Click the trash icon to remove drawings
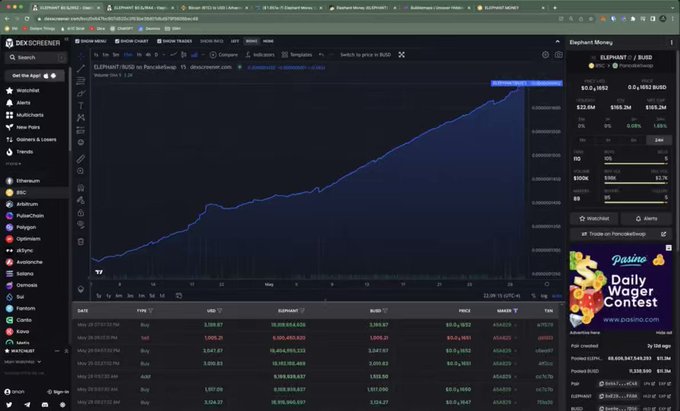Screen dimensions: 680x411 click(81, 241)
